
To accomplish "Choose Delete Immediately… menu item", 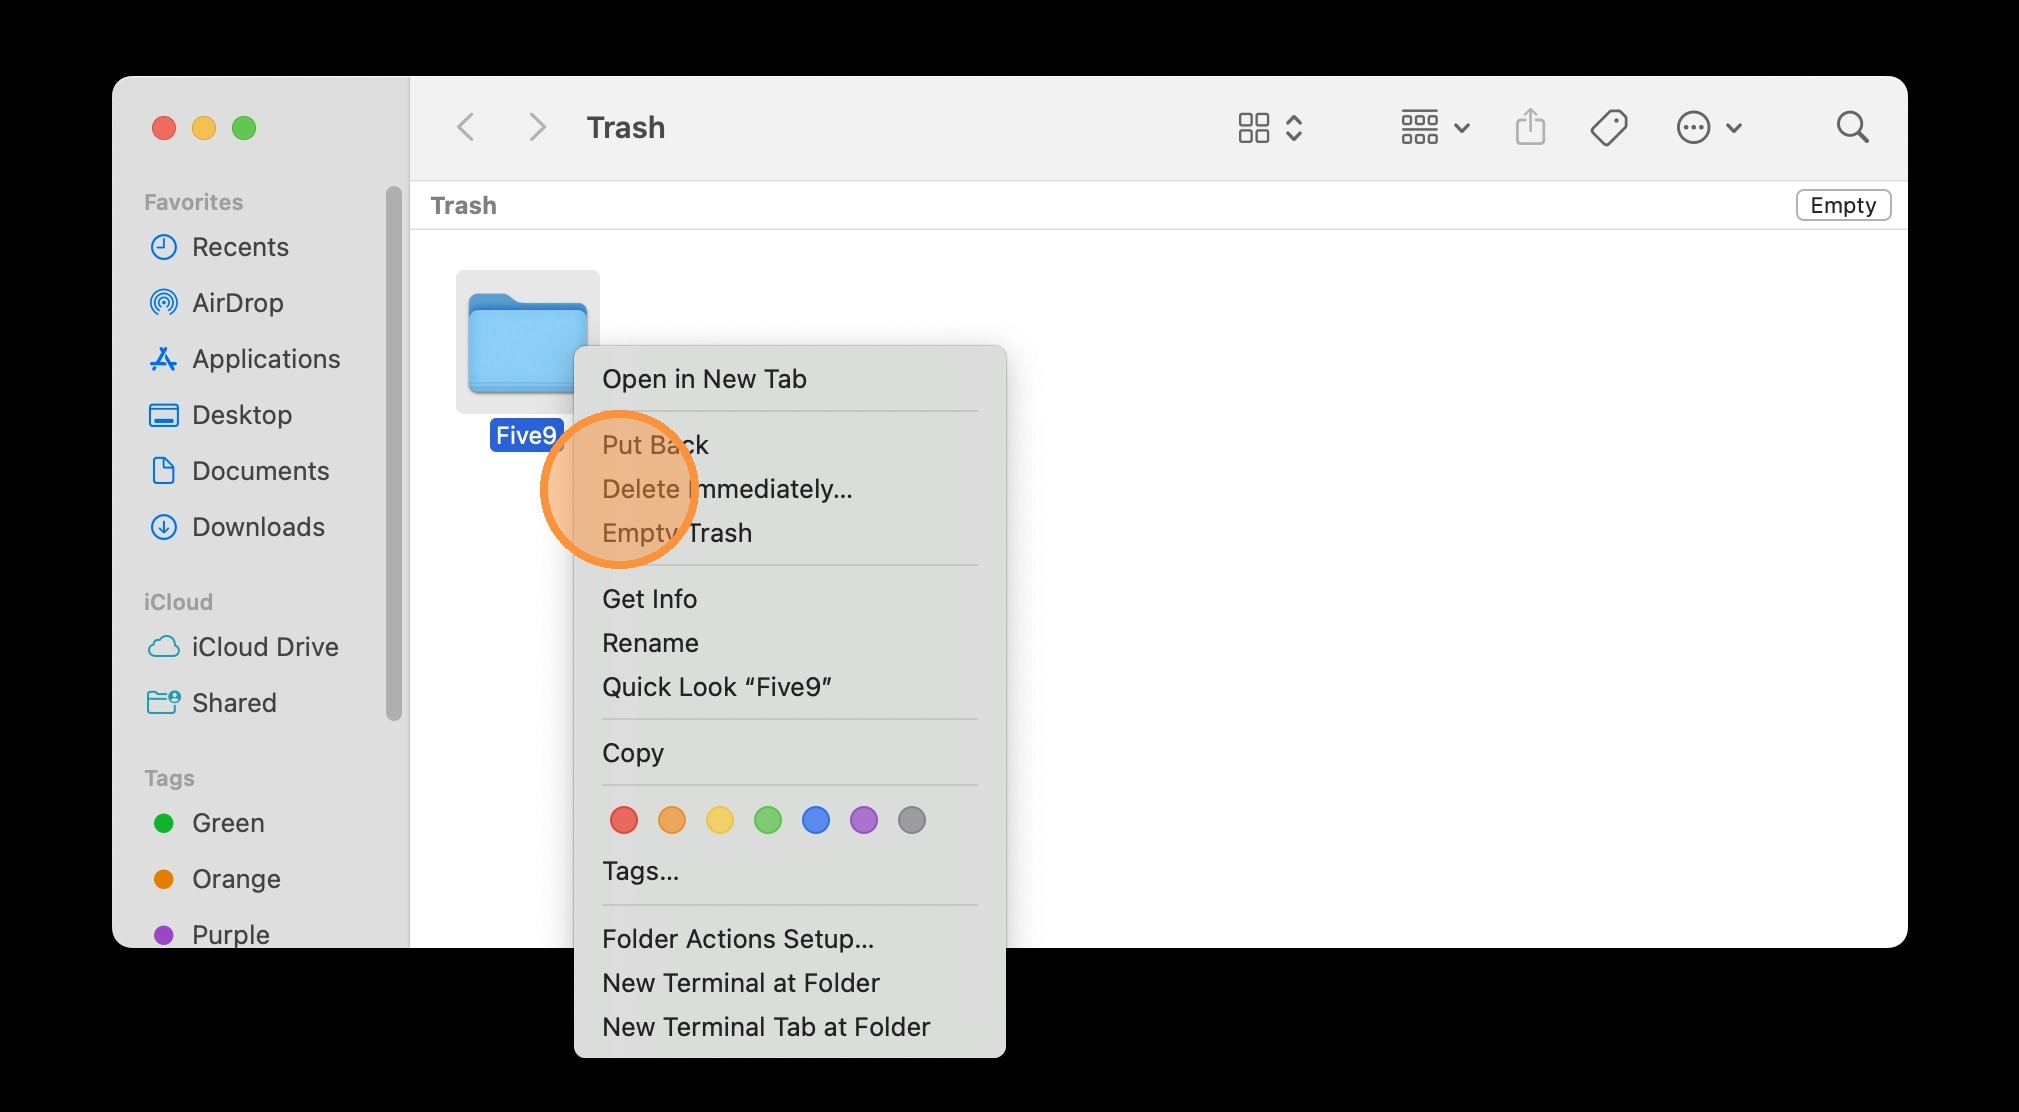I will (789, 489).
